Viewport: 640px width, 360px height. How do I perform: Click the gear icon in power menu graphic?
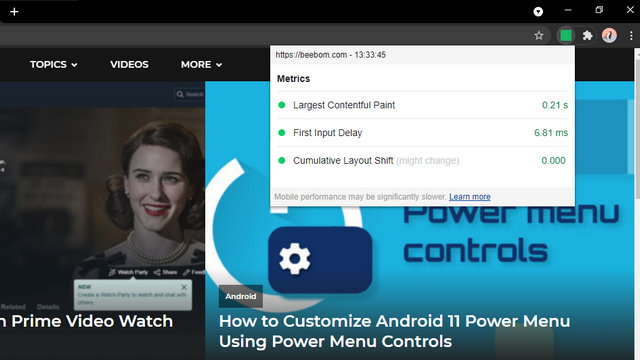click(x=295, y=258)
